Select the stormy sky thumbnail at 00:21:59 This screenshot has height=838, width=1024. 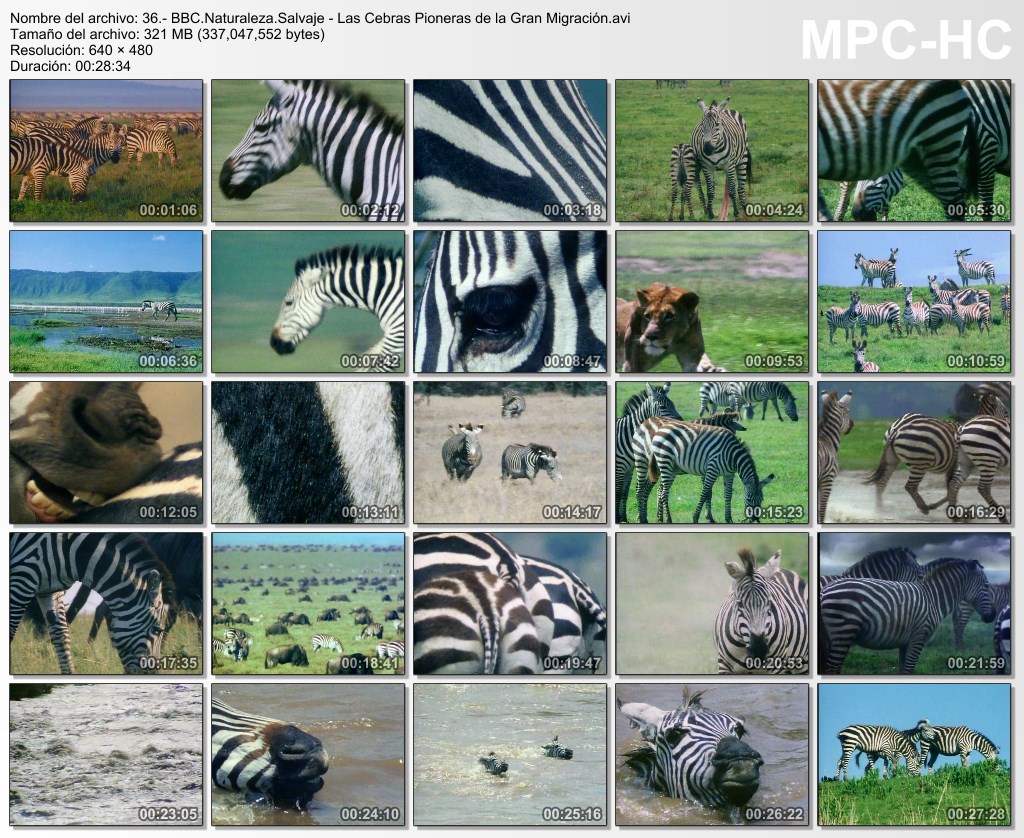pos(914,604)
